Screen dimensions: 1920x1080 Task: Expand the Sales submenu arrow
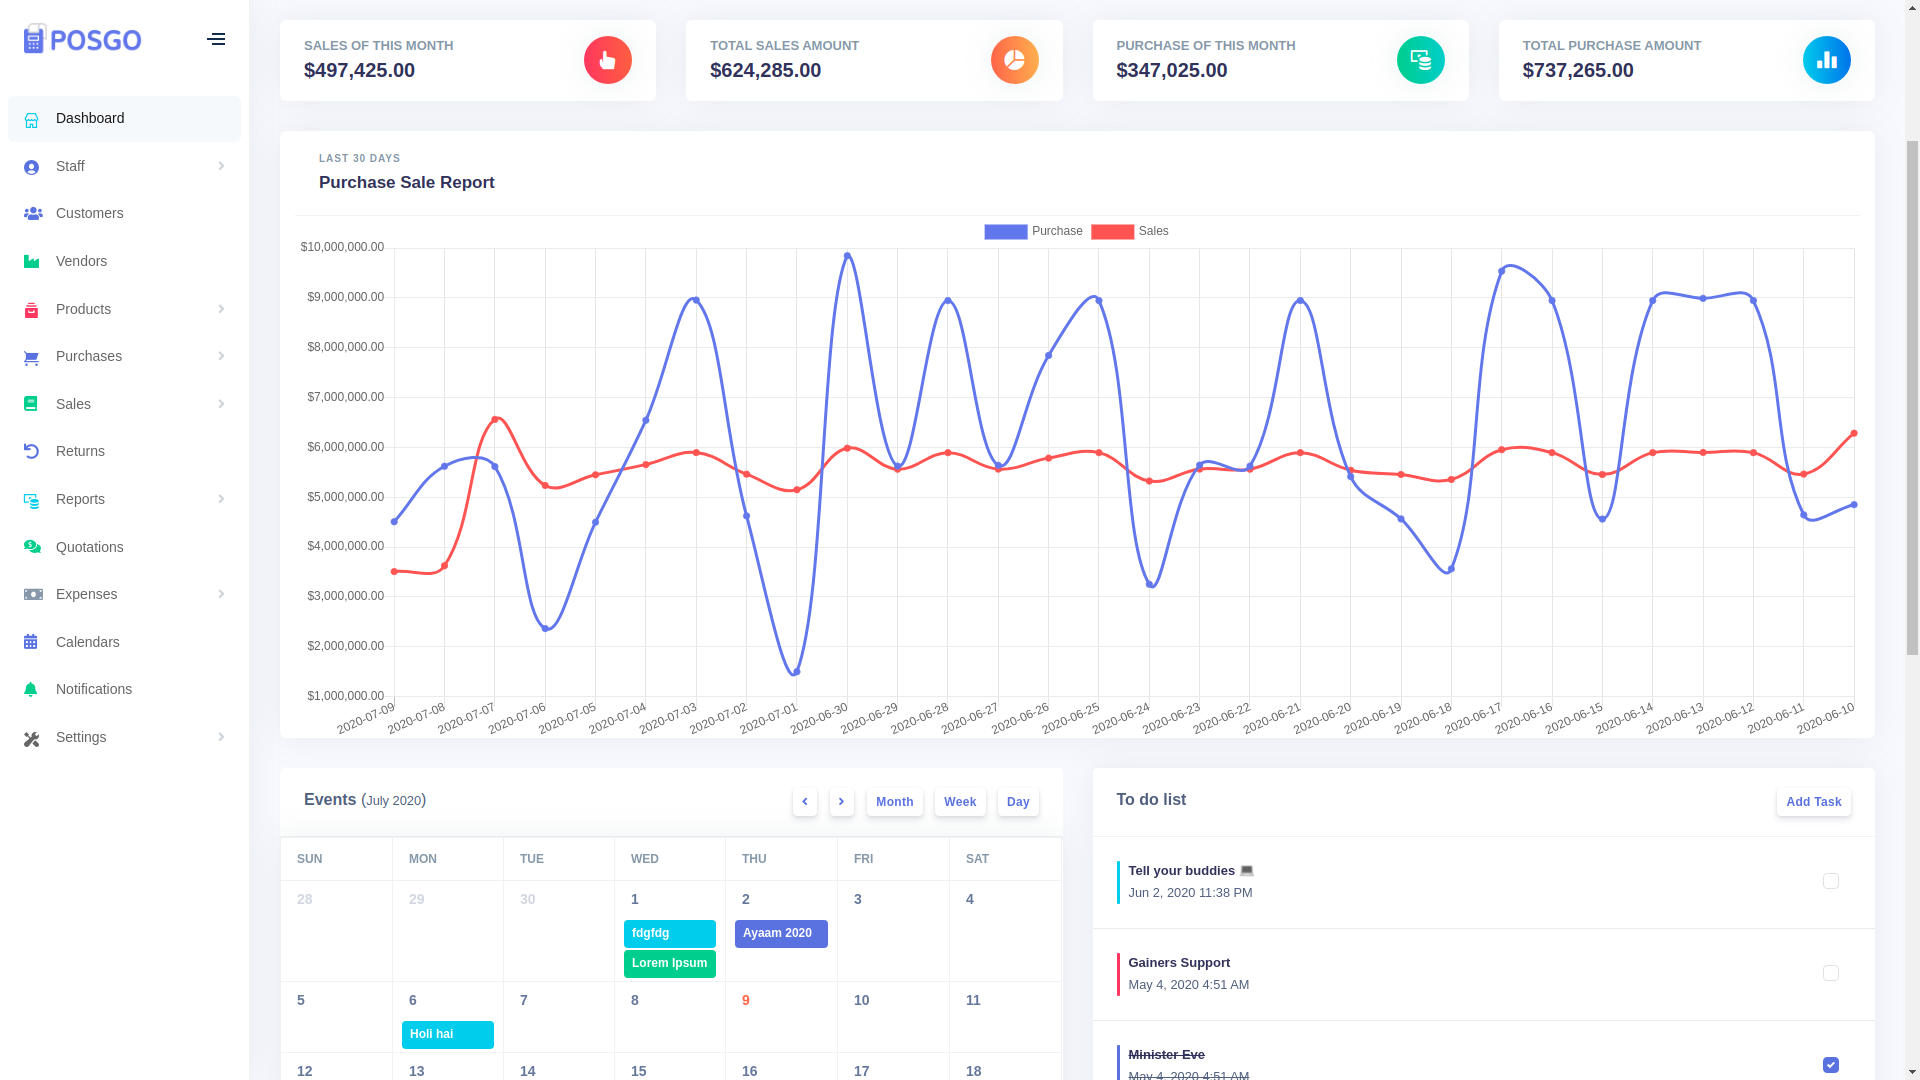pyautogui.click(x=221, y=404)
